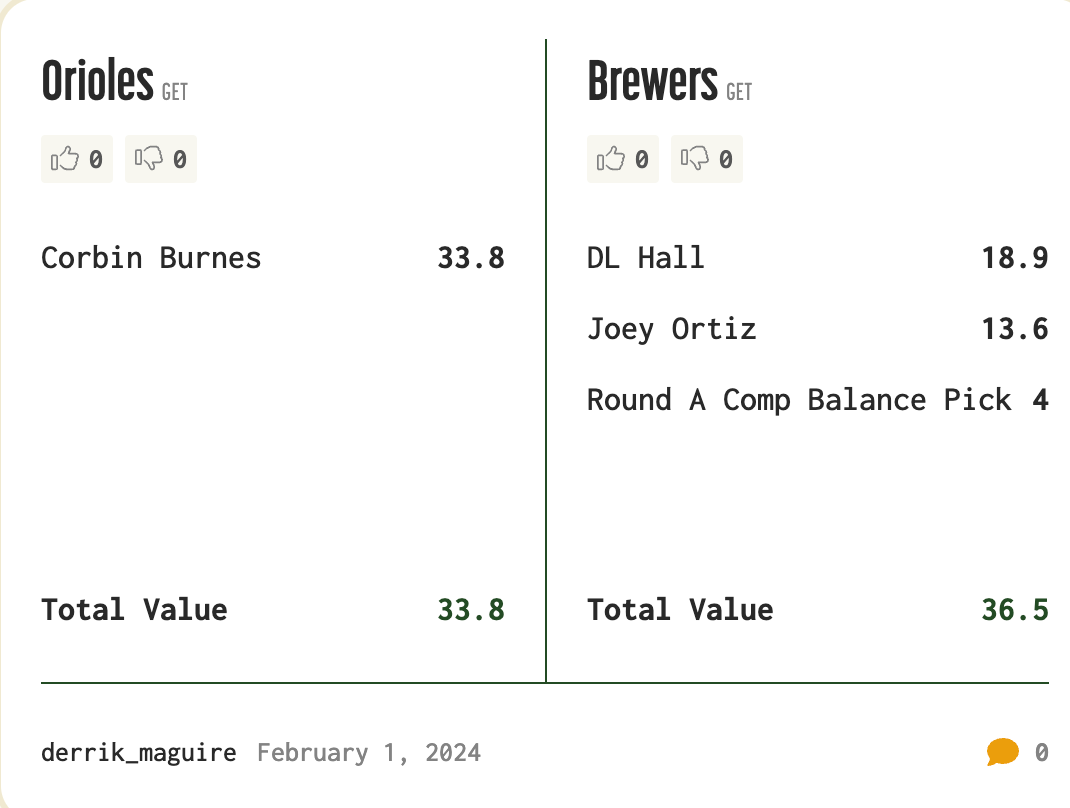Click the Brewers Total Value label
Viewport: 1070px width, 808px height.
click(x=680, y=609)
